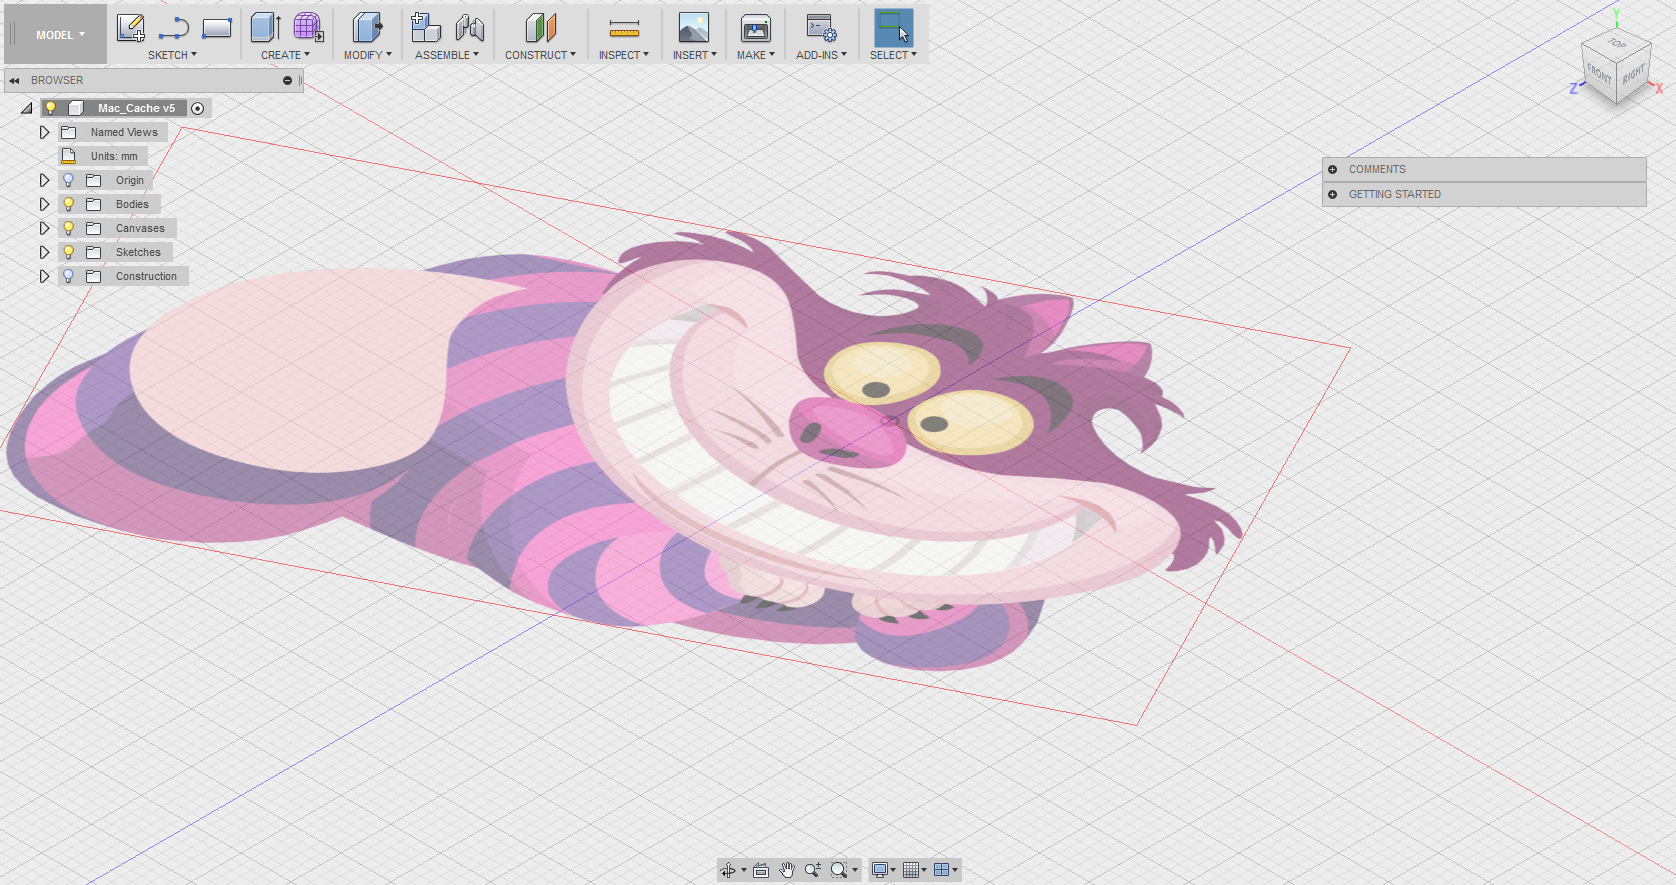Click the Offset Plane construct icon
Image resolution: width=1676 pixels, height=885 pixels.
pyautogui.click(x=540, y=28)
